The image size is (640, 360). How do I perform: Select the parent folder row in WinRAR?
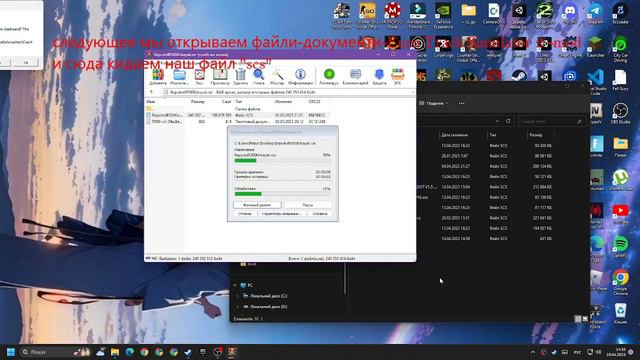238,109
